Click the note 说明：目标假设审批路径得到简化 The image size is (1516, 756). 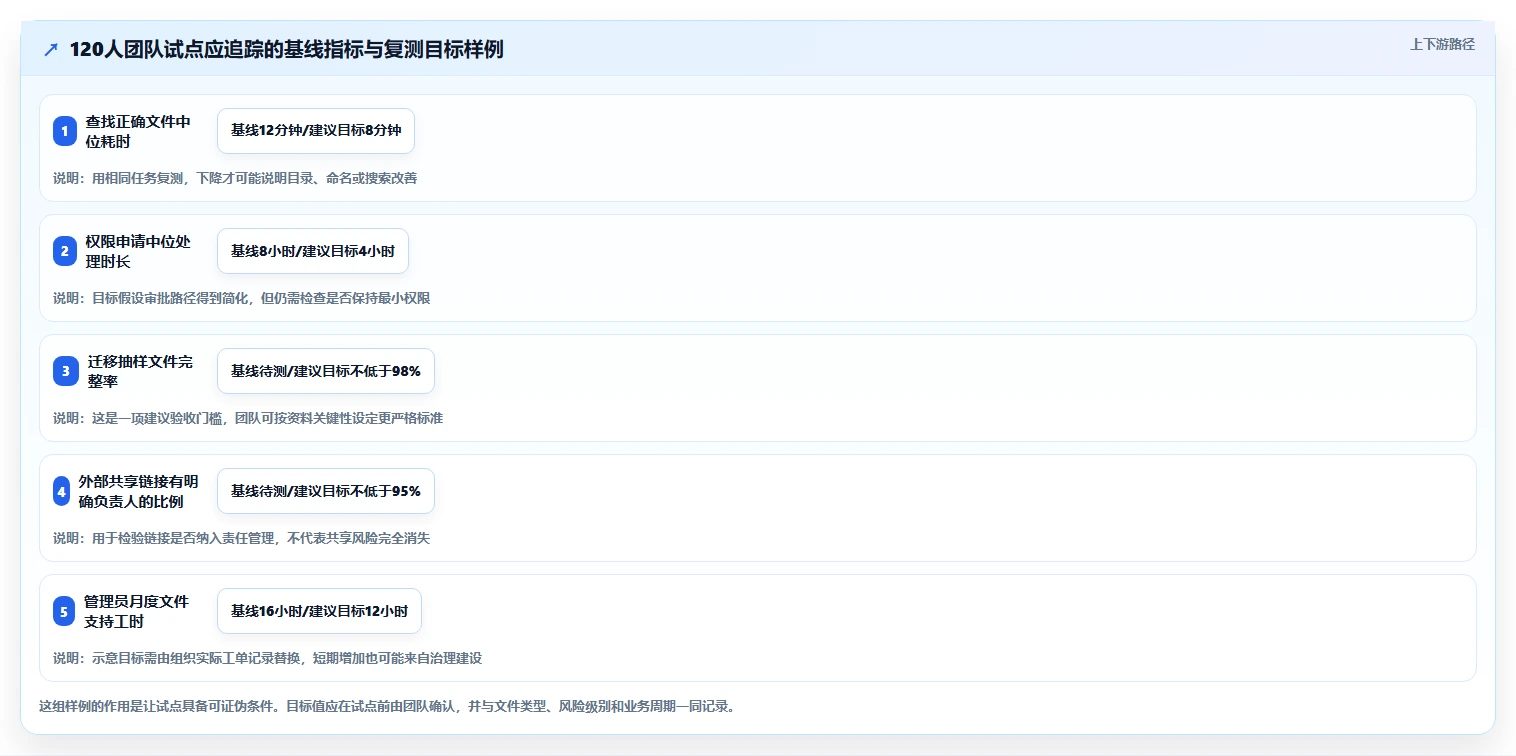(242, 298)
